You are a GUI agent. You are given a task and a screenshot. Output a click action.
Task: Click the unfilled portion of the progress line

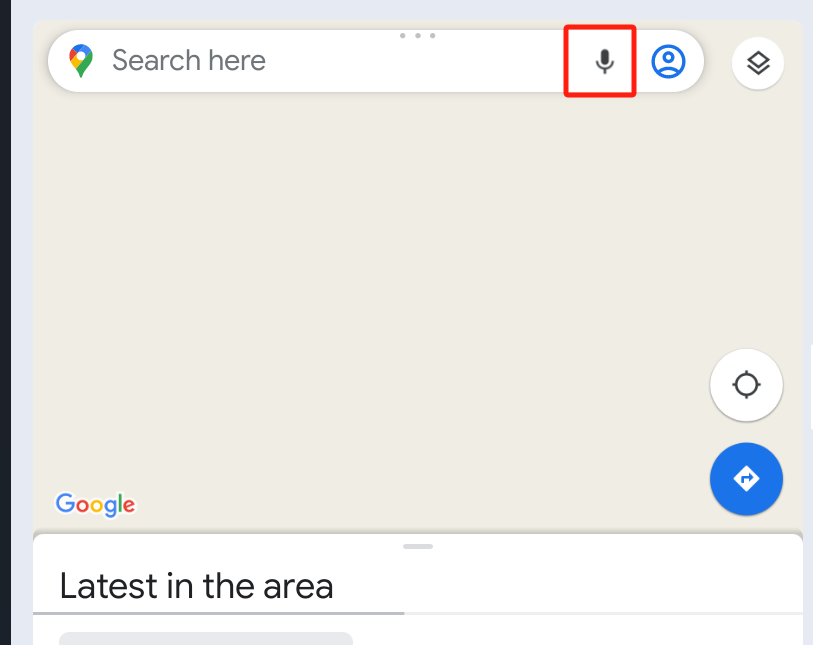603,613
